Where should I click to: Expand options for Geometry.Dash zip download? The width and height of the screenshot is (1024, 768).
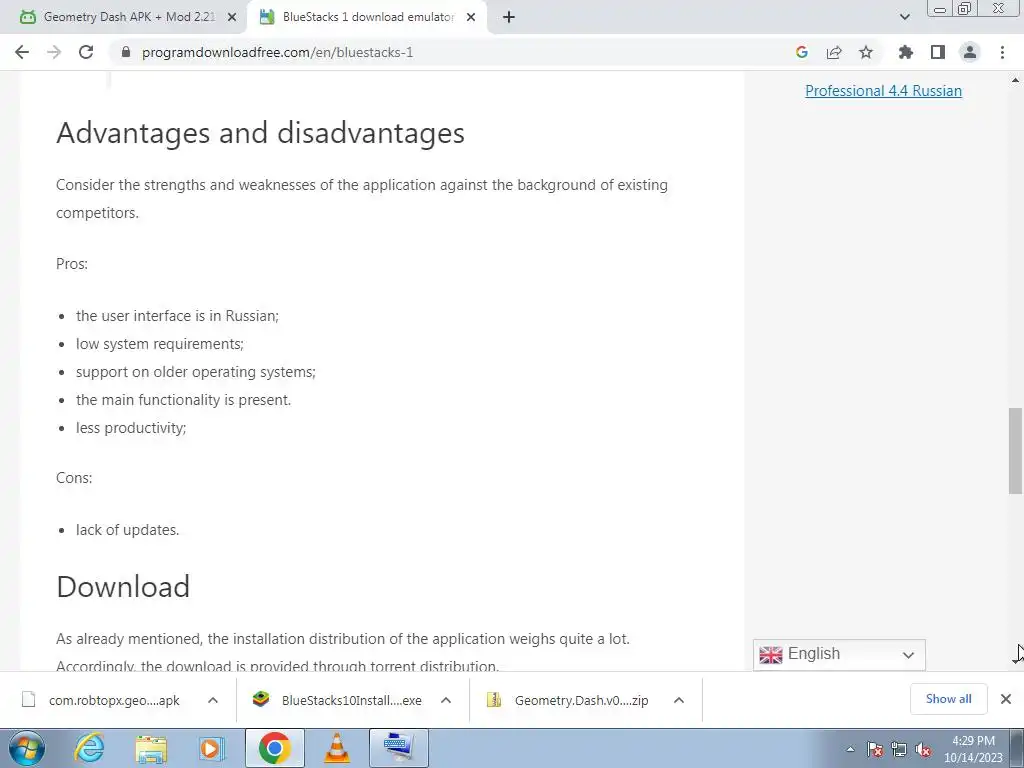(679, 700)
